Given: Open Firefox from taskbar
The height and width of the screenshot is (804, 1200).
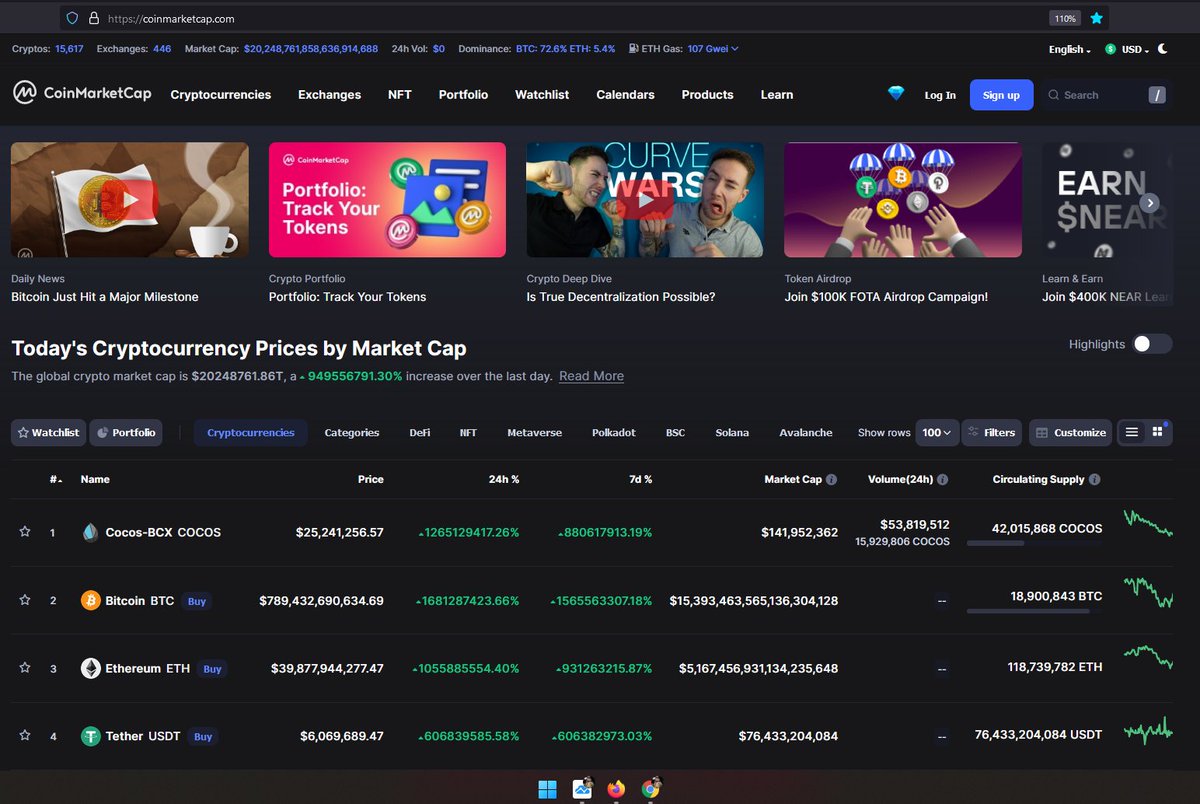Looking at the screenshot, I should (x=616, y=789).
